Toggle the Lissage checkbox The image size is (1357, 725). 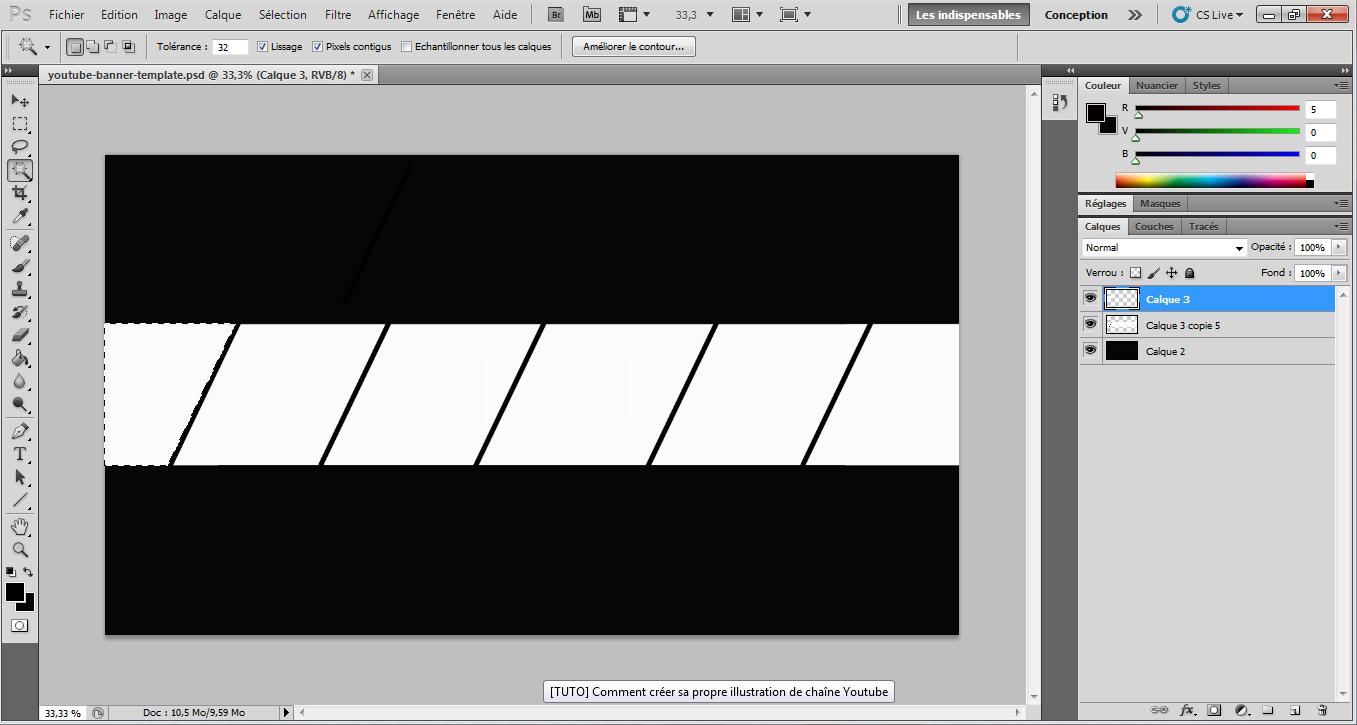(262, 47)
